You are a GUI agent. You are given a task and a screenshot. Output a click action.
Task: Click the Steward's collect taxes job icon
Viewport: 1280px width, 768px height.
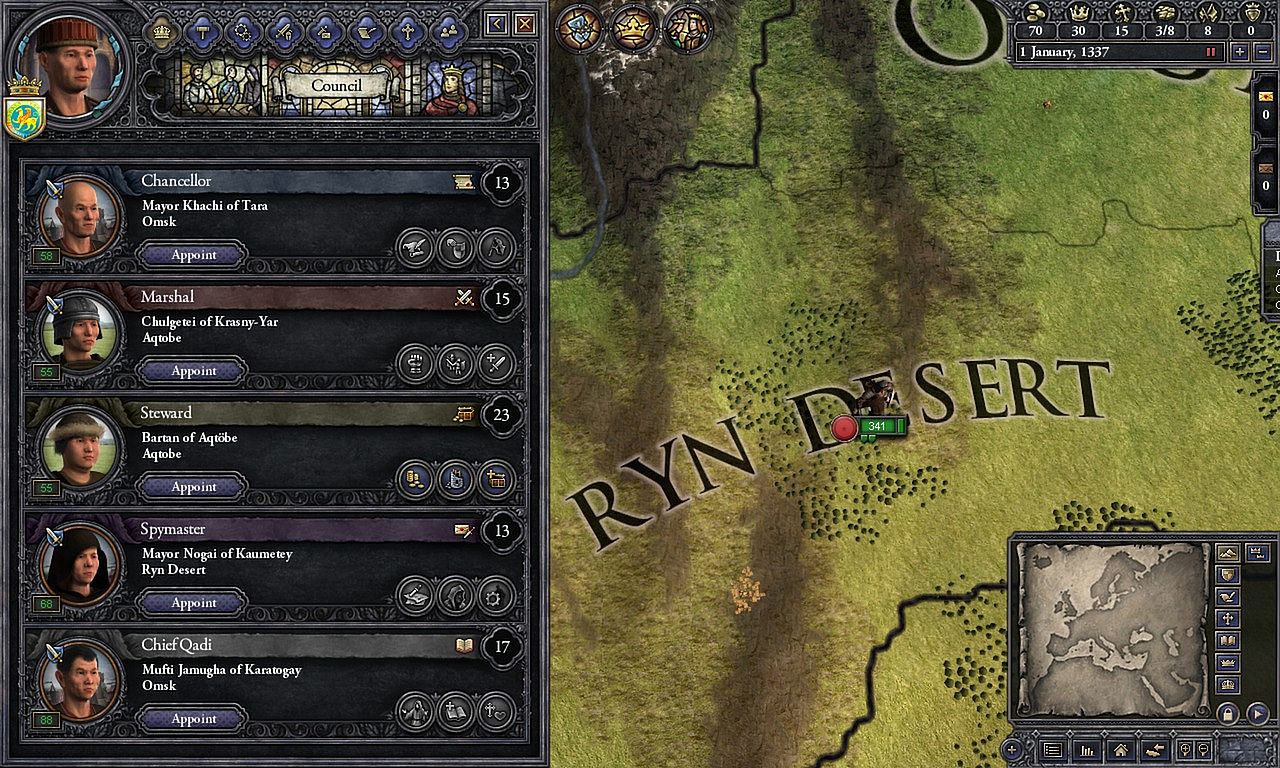point(415,479)
